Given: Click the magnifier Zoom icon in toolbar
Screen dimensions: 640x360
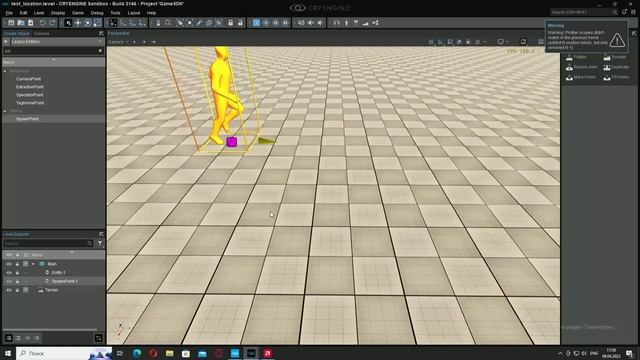Looking at the screenshot, I should tap(168, 23).
